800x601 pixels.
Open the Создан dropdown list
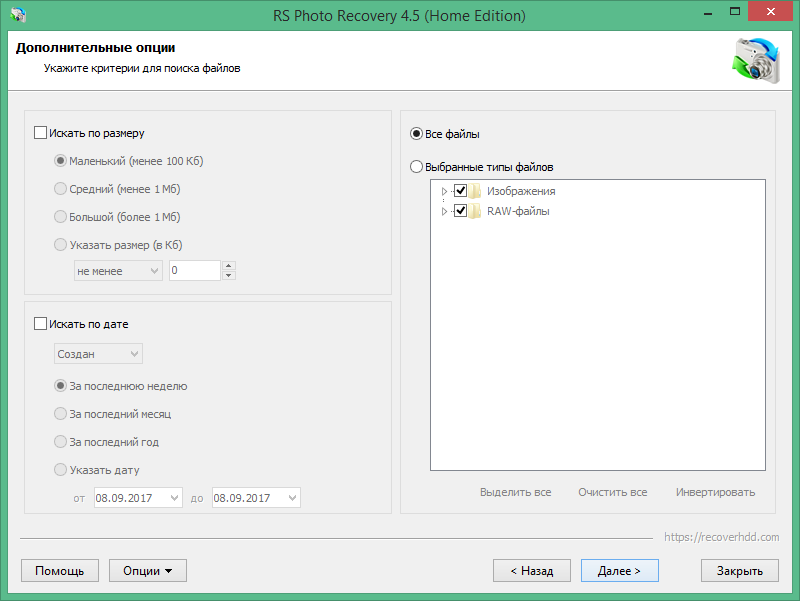(98, 354)
